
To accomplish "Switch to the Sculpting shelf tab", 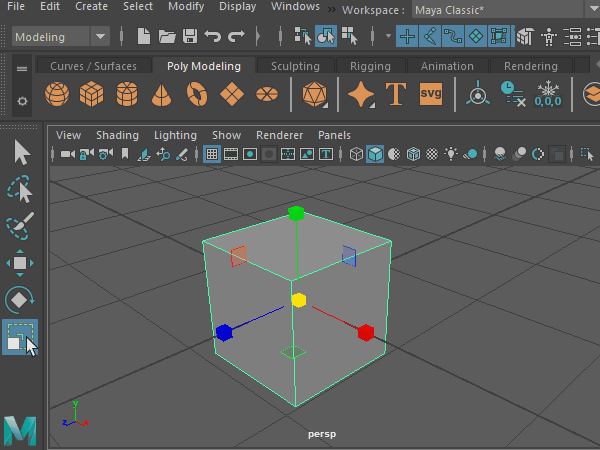I will click(295, 66).
